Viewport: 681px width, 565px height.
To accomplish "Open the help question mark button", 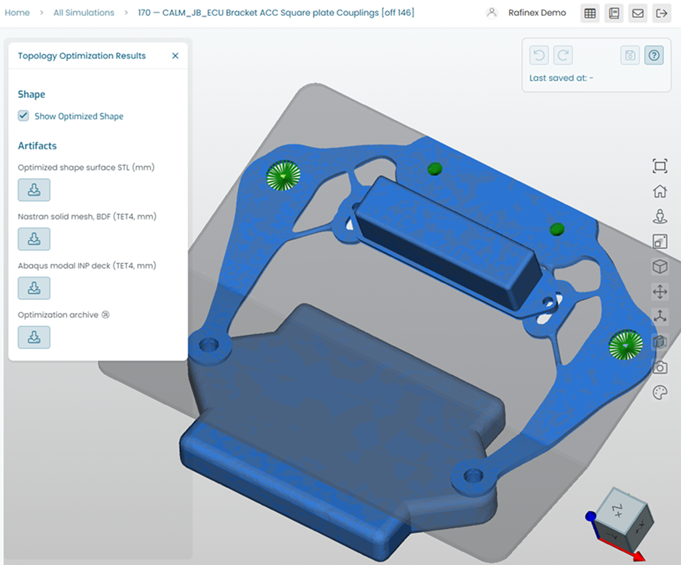I will coord(654,55).
